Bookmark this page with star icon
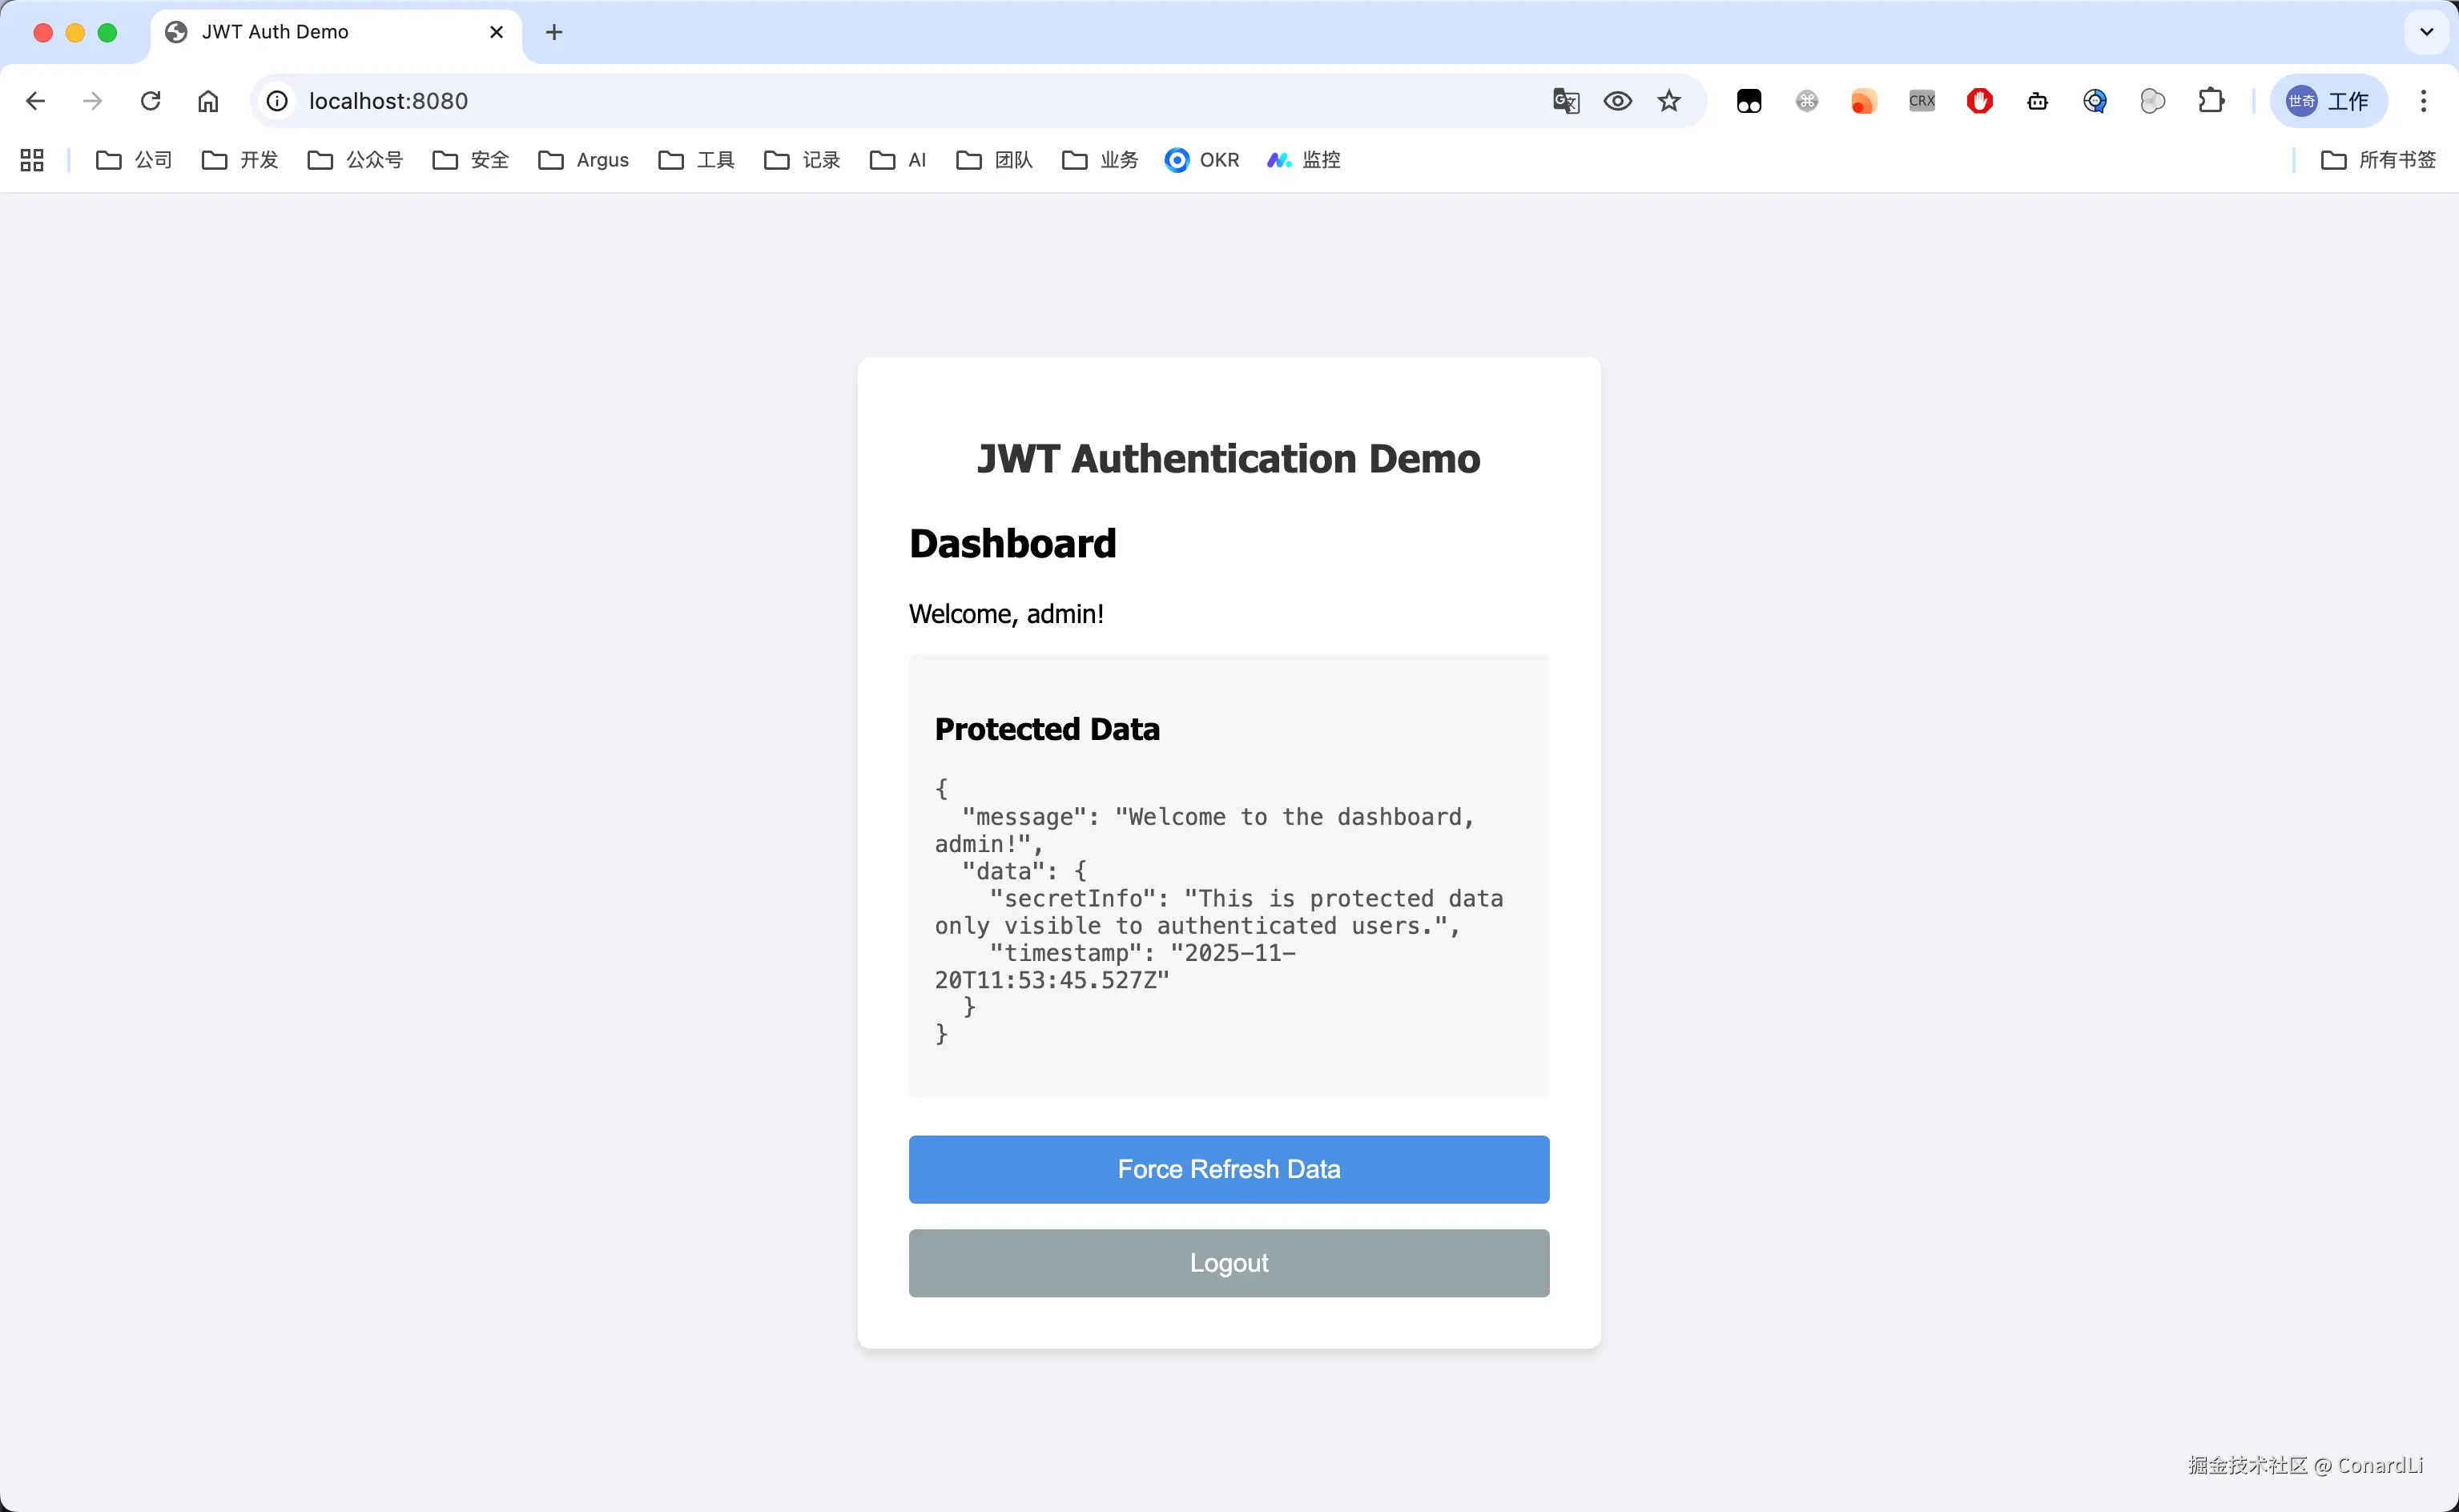 point(1669,101)
